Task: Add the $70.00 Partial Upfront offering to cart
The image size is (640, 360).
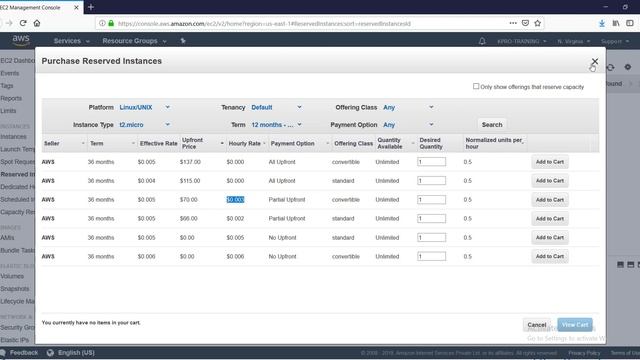Action: coord(550,200)
